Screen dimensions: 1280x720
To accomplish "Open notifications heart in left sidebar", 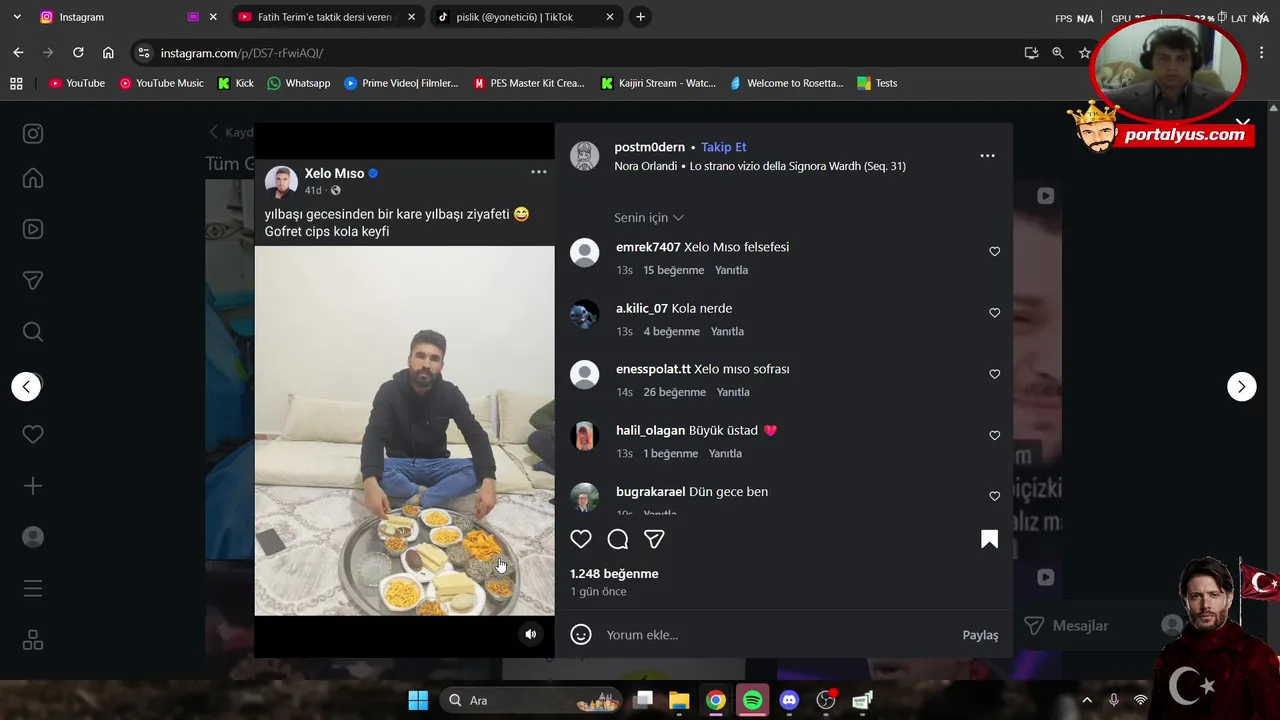I will (33, 434).
